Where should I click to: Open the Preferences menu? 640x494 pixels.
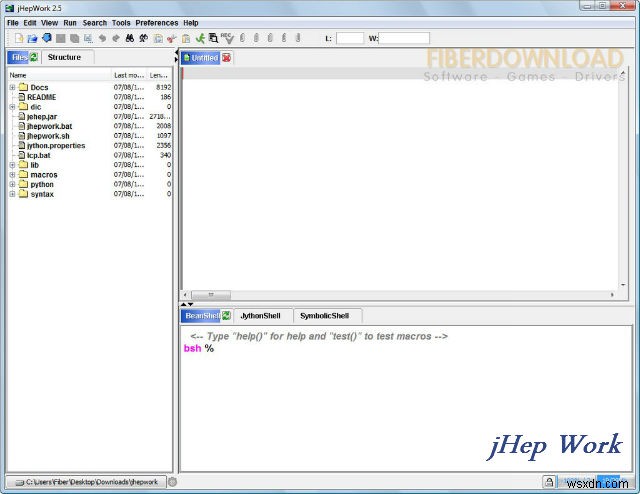pos(157,23)
